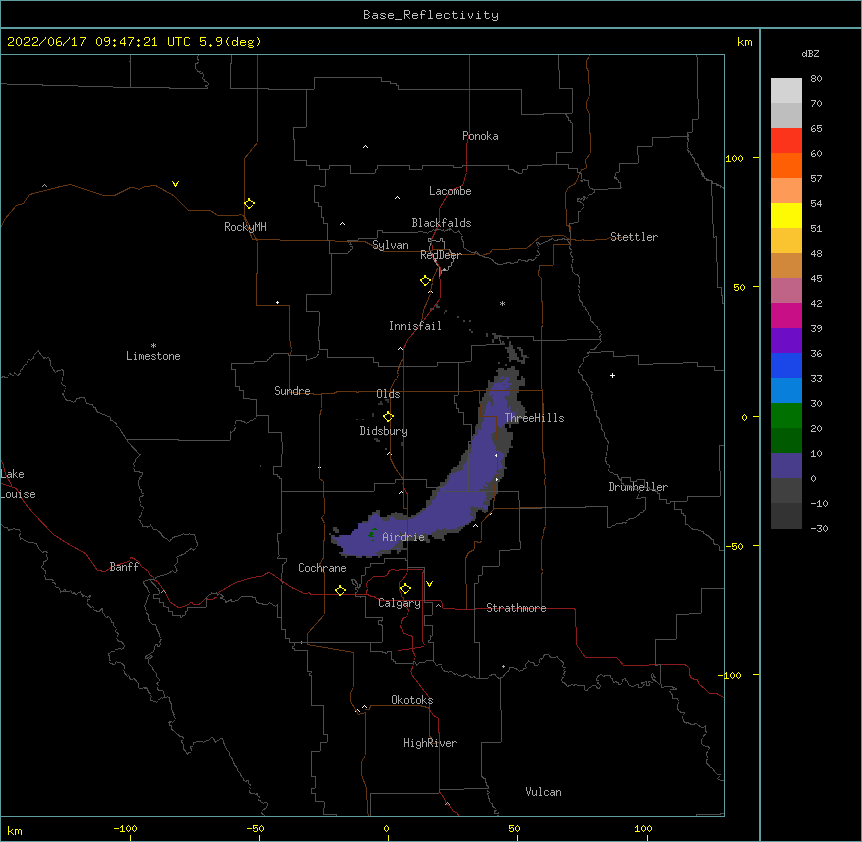Click the Innisfail city label
The image size is (862, 842).
(415, 326)
